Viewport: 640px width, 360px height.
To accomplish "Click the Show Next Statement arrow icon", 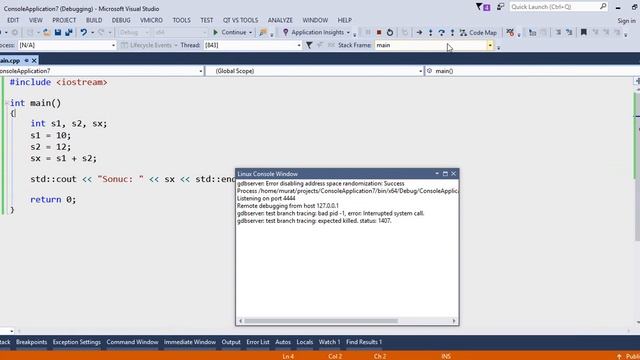I will click(419, 32).
